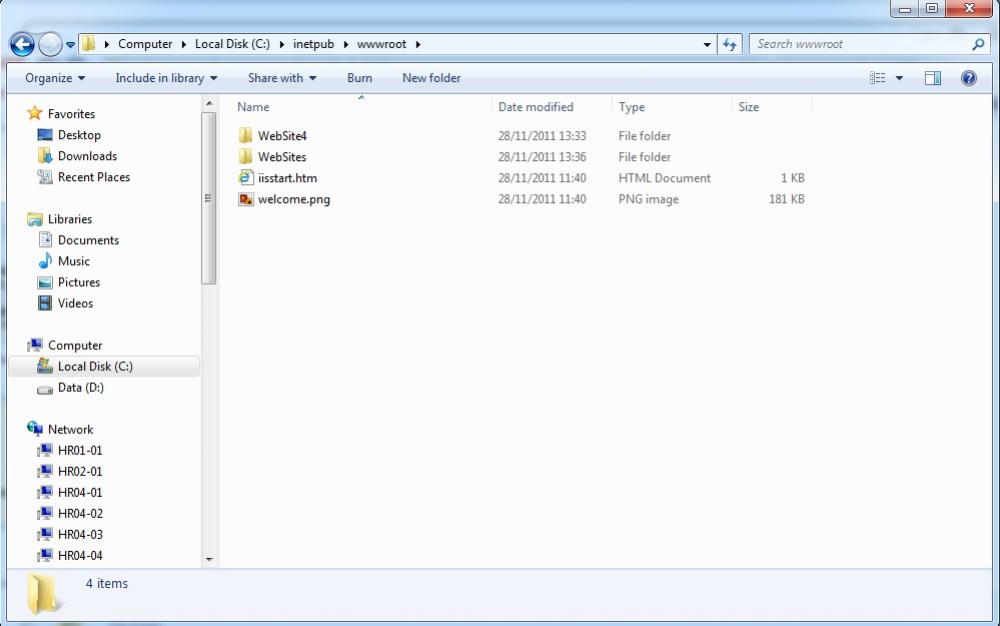This screenshot has height=626, width=1000.
Task: Click navigation pane scrollbar down arrow
Action: [x=209, y=560]
